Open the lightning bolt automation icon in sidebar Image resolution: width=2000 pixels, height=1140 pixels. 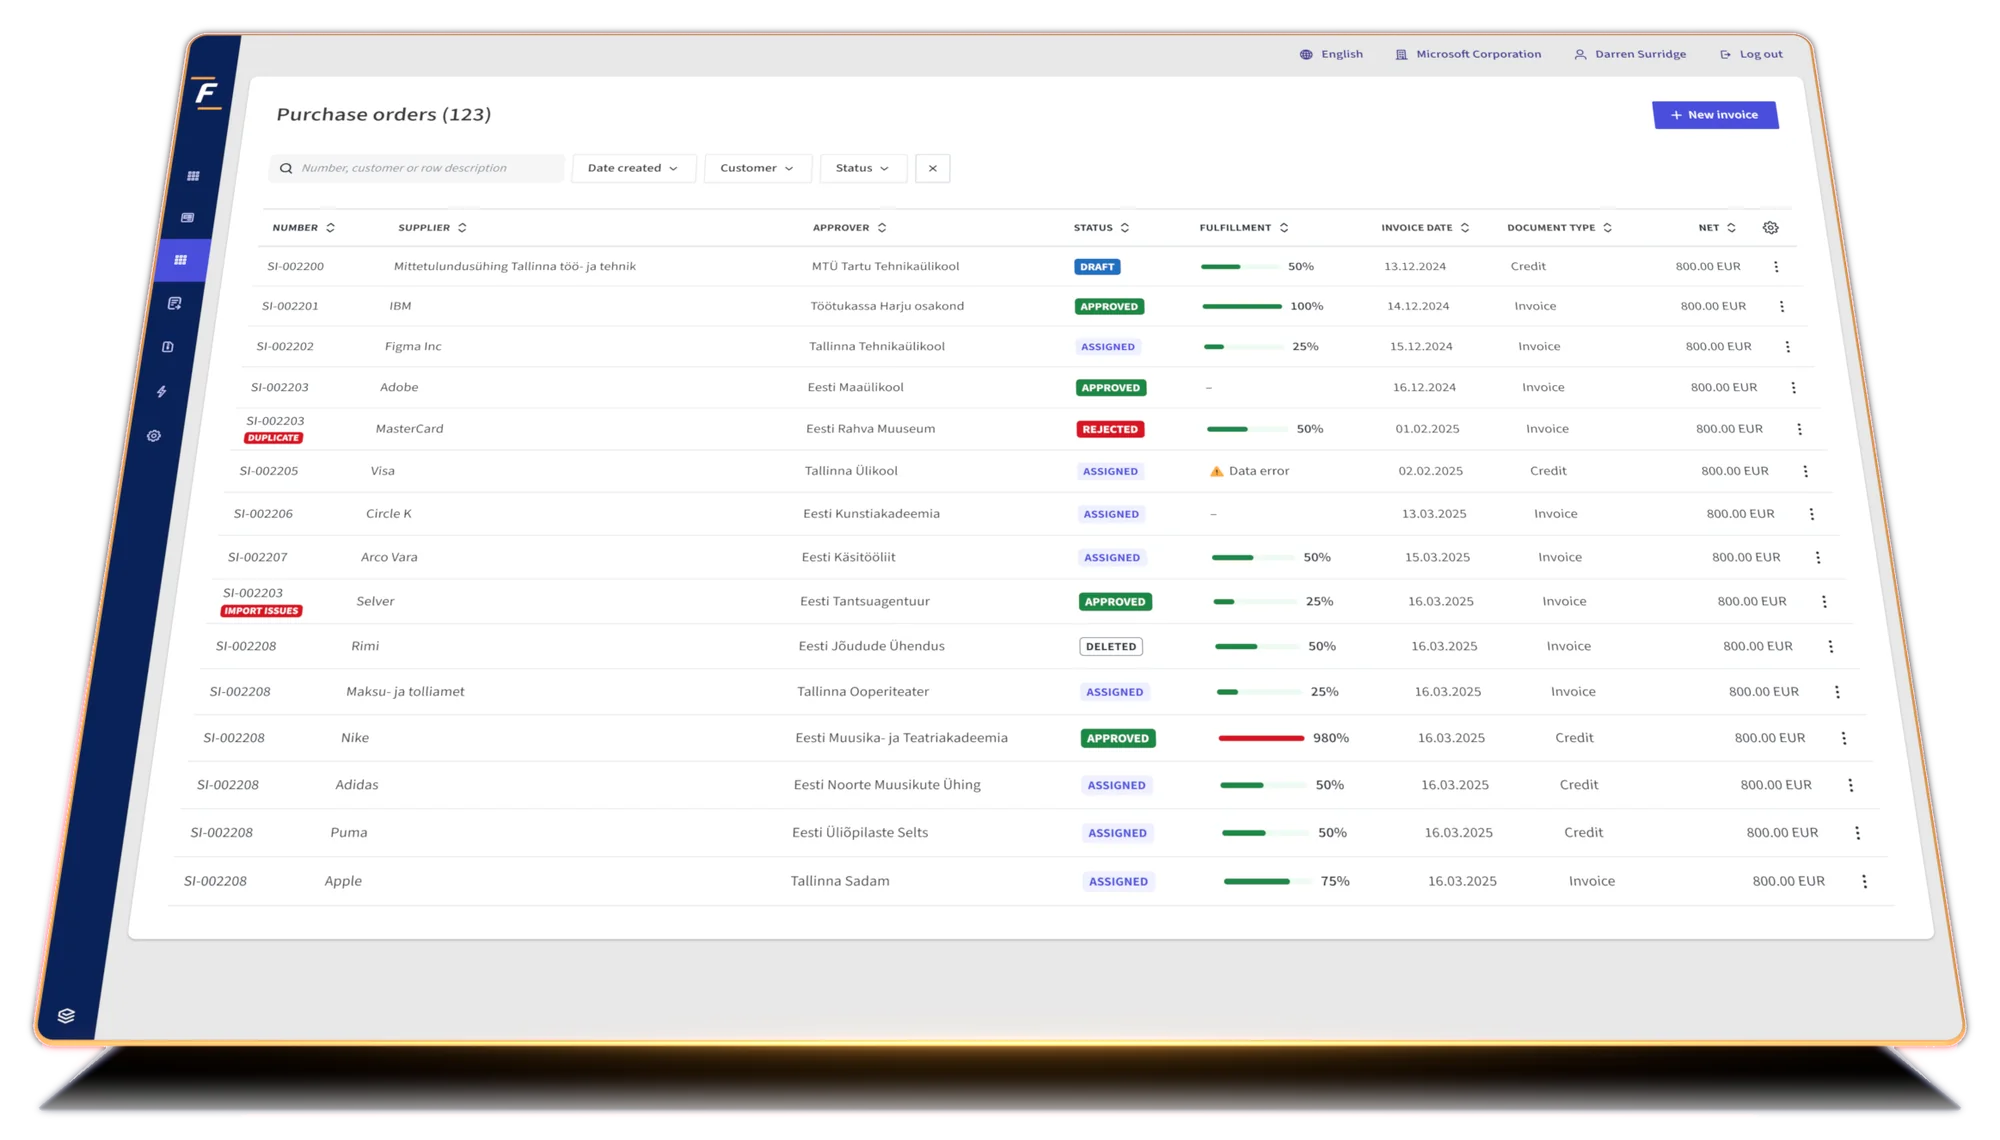[x=162, y=392]
